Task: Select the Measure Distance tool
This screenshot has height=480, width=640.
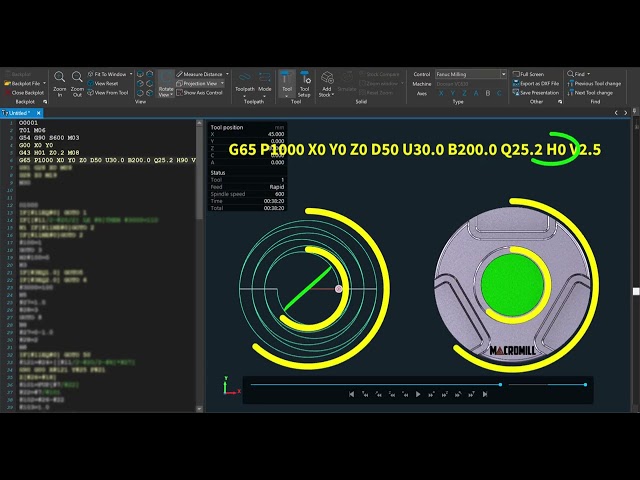Action: 200,74
